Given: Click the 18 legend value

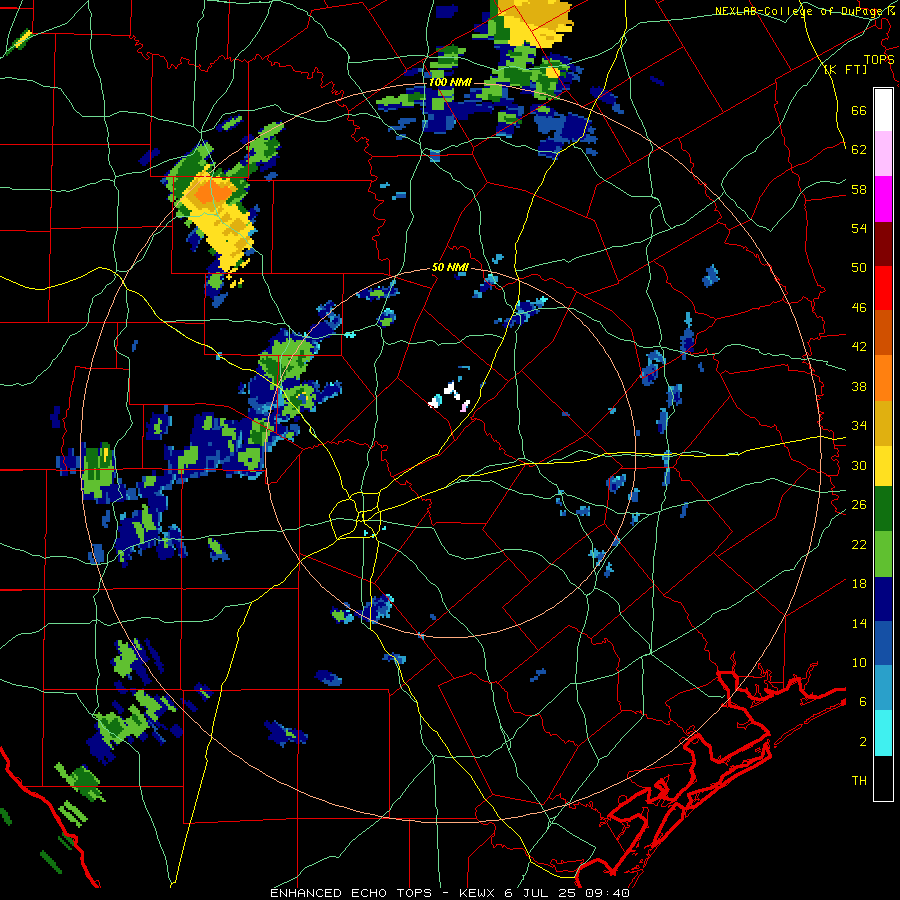Looking at the screenshot, I should 859,584.
